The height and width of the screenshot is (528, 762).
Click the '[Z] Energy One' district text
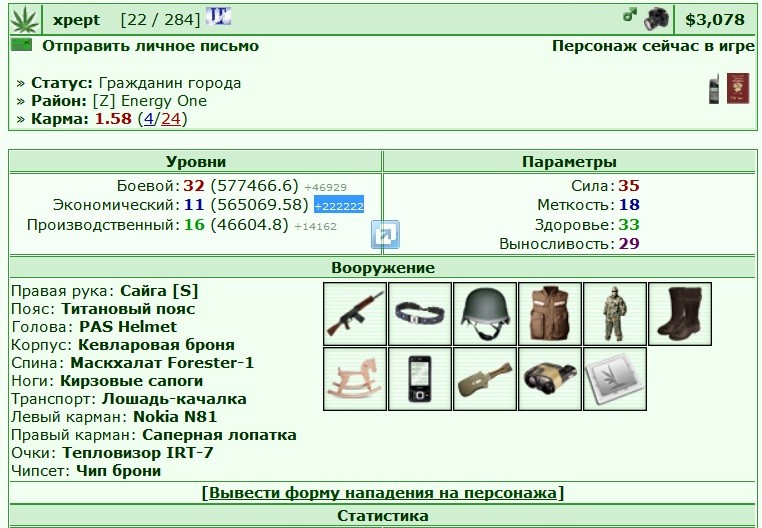(150, 101)
